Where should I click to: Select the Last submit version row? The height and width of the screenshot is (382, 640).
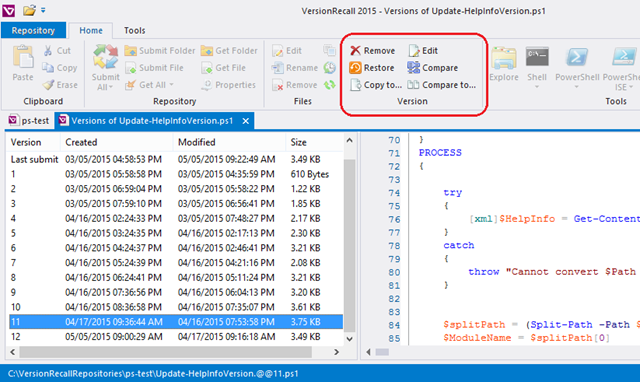(176, 159)
